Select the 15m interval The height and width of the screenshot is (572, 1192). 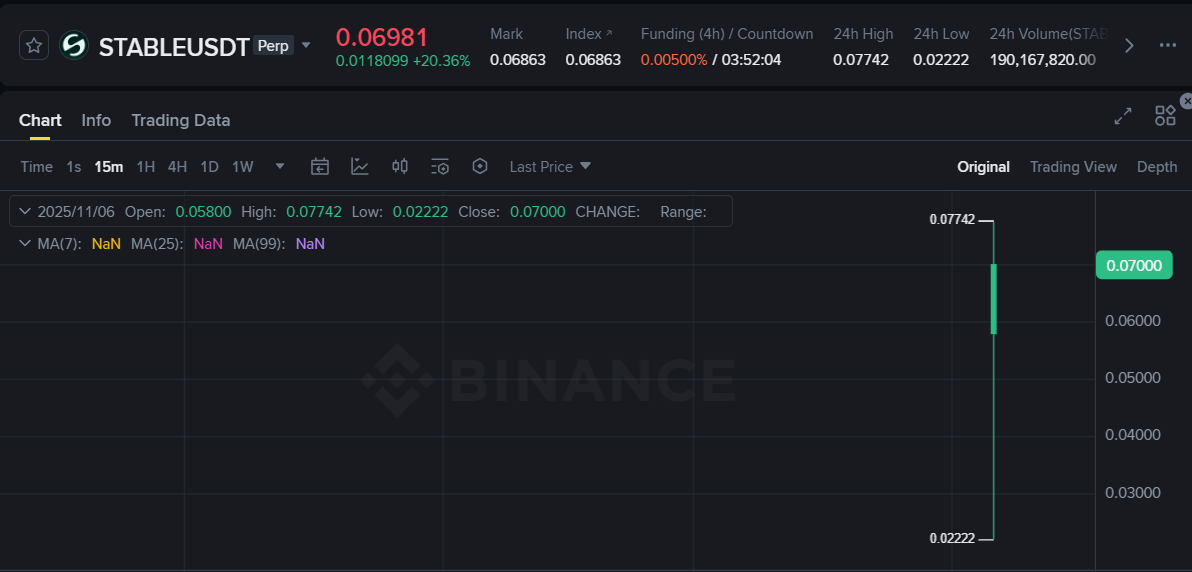coord(109,167)
